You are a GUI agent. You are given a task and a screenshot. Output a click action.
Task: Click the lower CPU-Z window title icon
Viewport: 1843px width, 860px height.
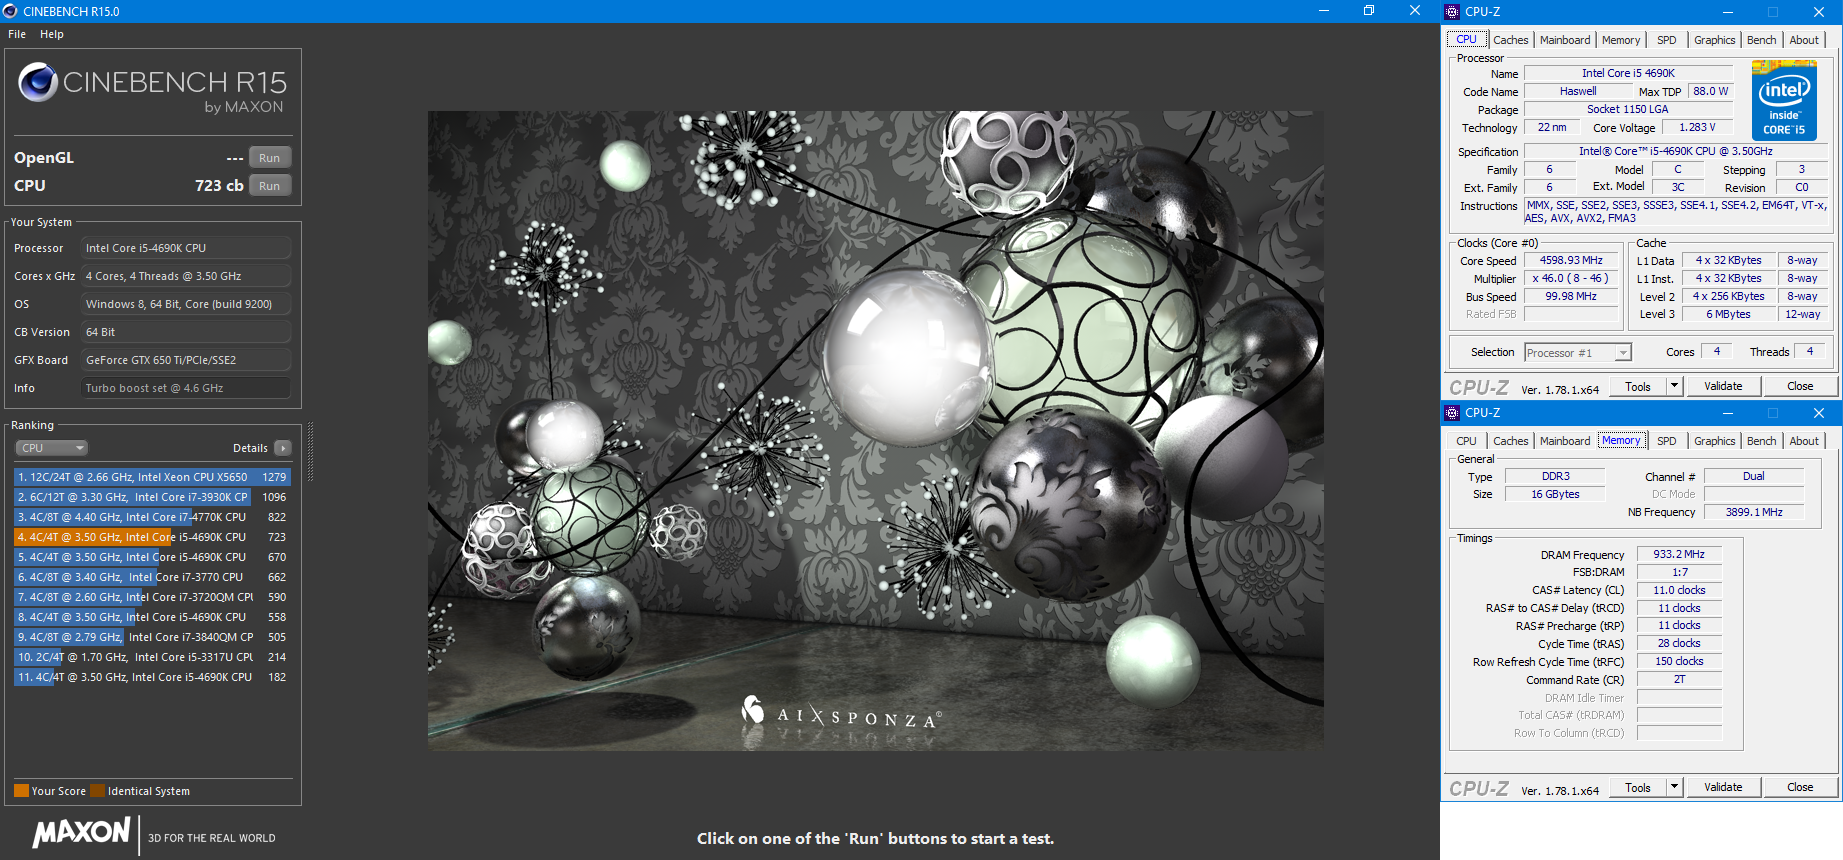pos(1452,413)
